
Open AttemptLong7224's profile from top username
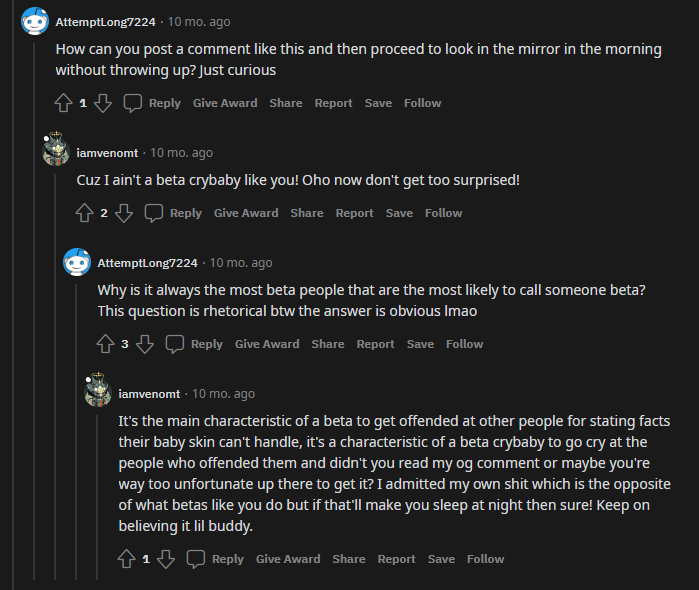105,21
